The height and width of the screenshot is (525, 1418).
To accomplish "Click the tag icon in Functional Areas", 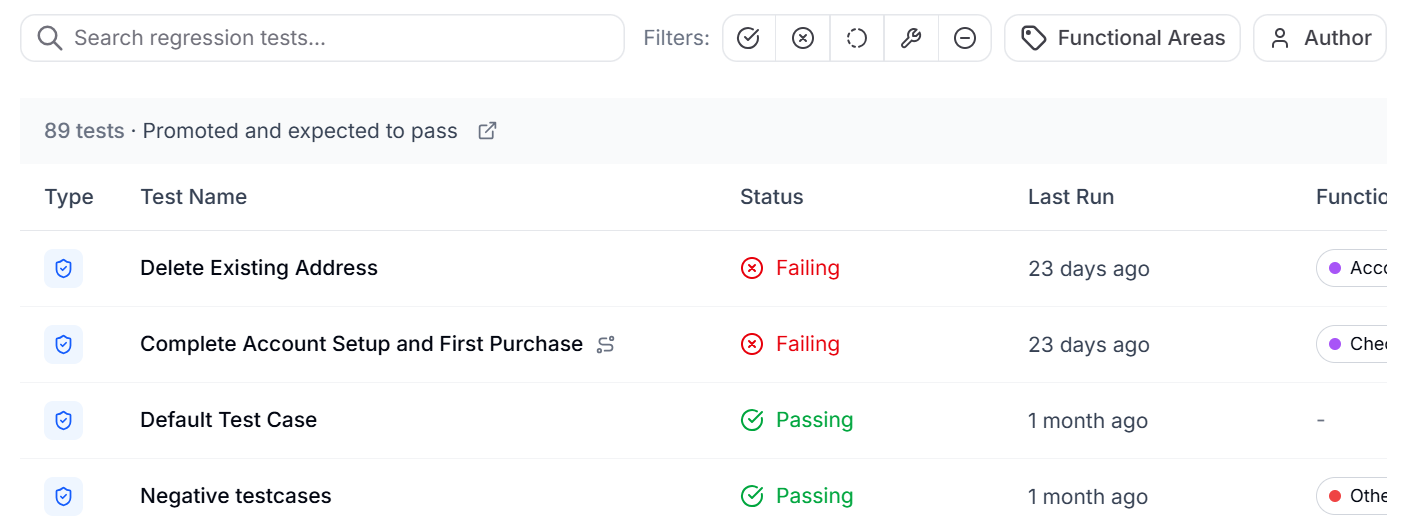I will [x=1033, y=38].
